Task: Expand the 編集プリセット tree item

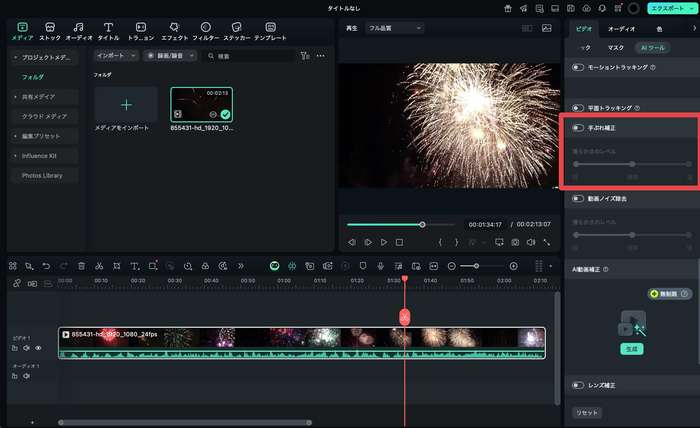Action: pos(16,136)
